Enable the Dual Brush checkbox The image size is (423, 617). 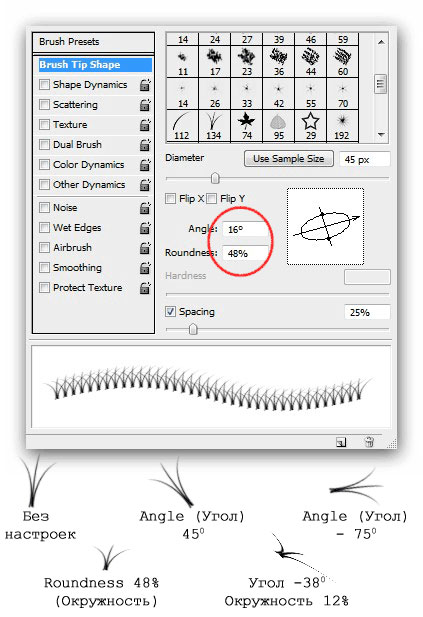44,144
